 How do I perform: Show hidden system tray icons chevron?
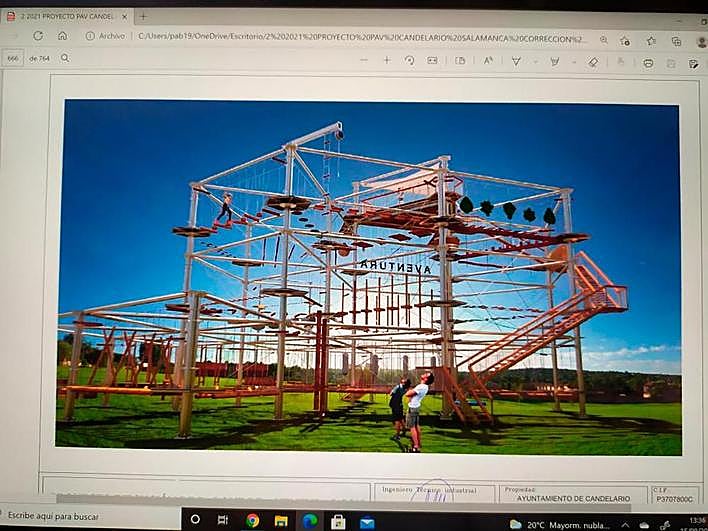[x=625, y=525]
